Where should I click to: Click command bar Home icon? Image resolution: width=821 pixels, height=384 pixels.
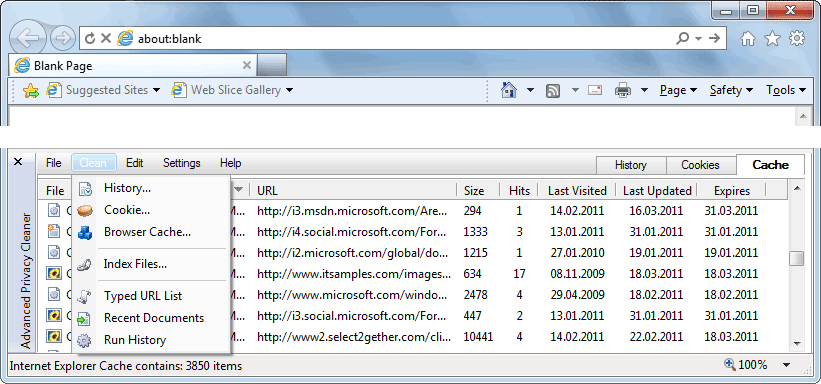[508, 90]
